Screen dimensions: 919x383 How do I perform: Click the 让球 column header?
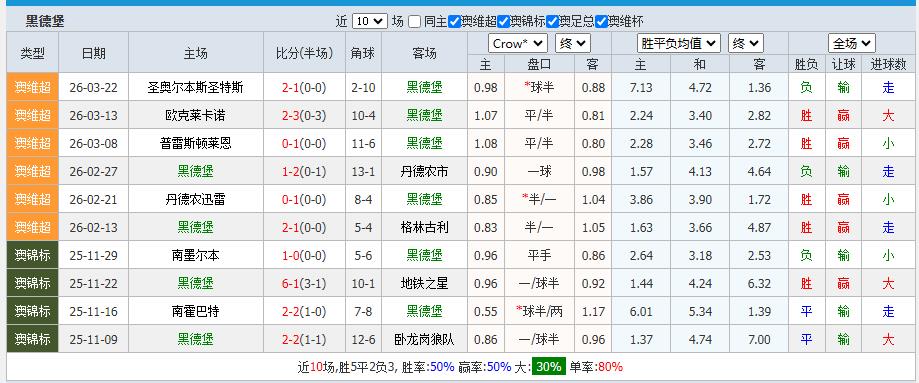point(843,65)
